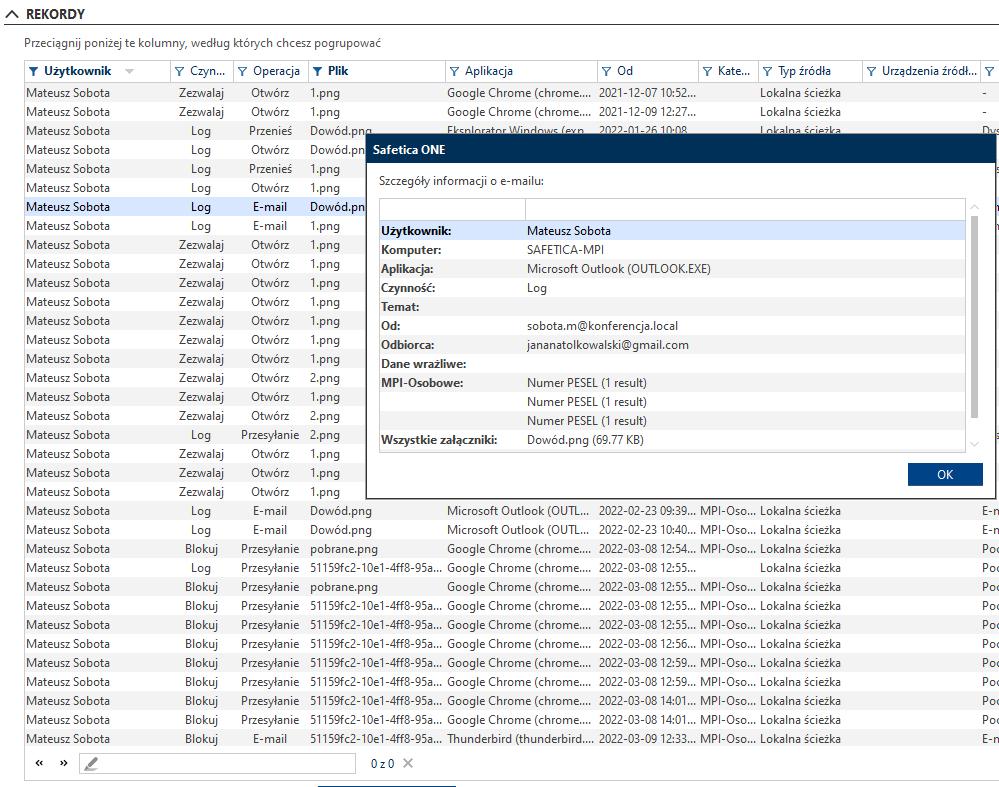Go to next search result arrow

coord(63,763)
